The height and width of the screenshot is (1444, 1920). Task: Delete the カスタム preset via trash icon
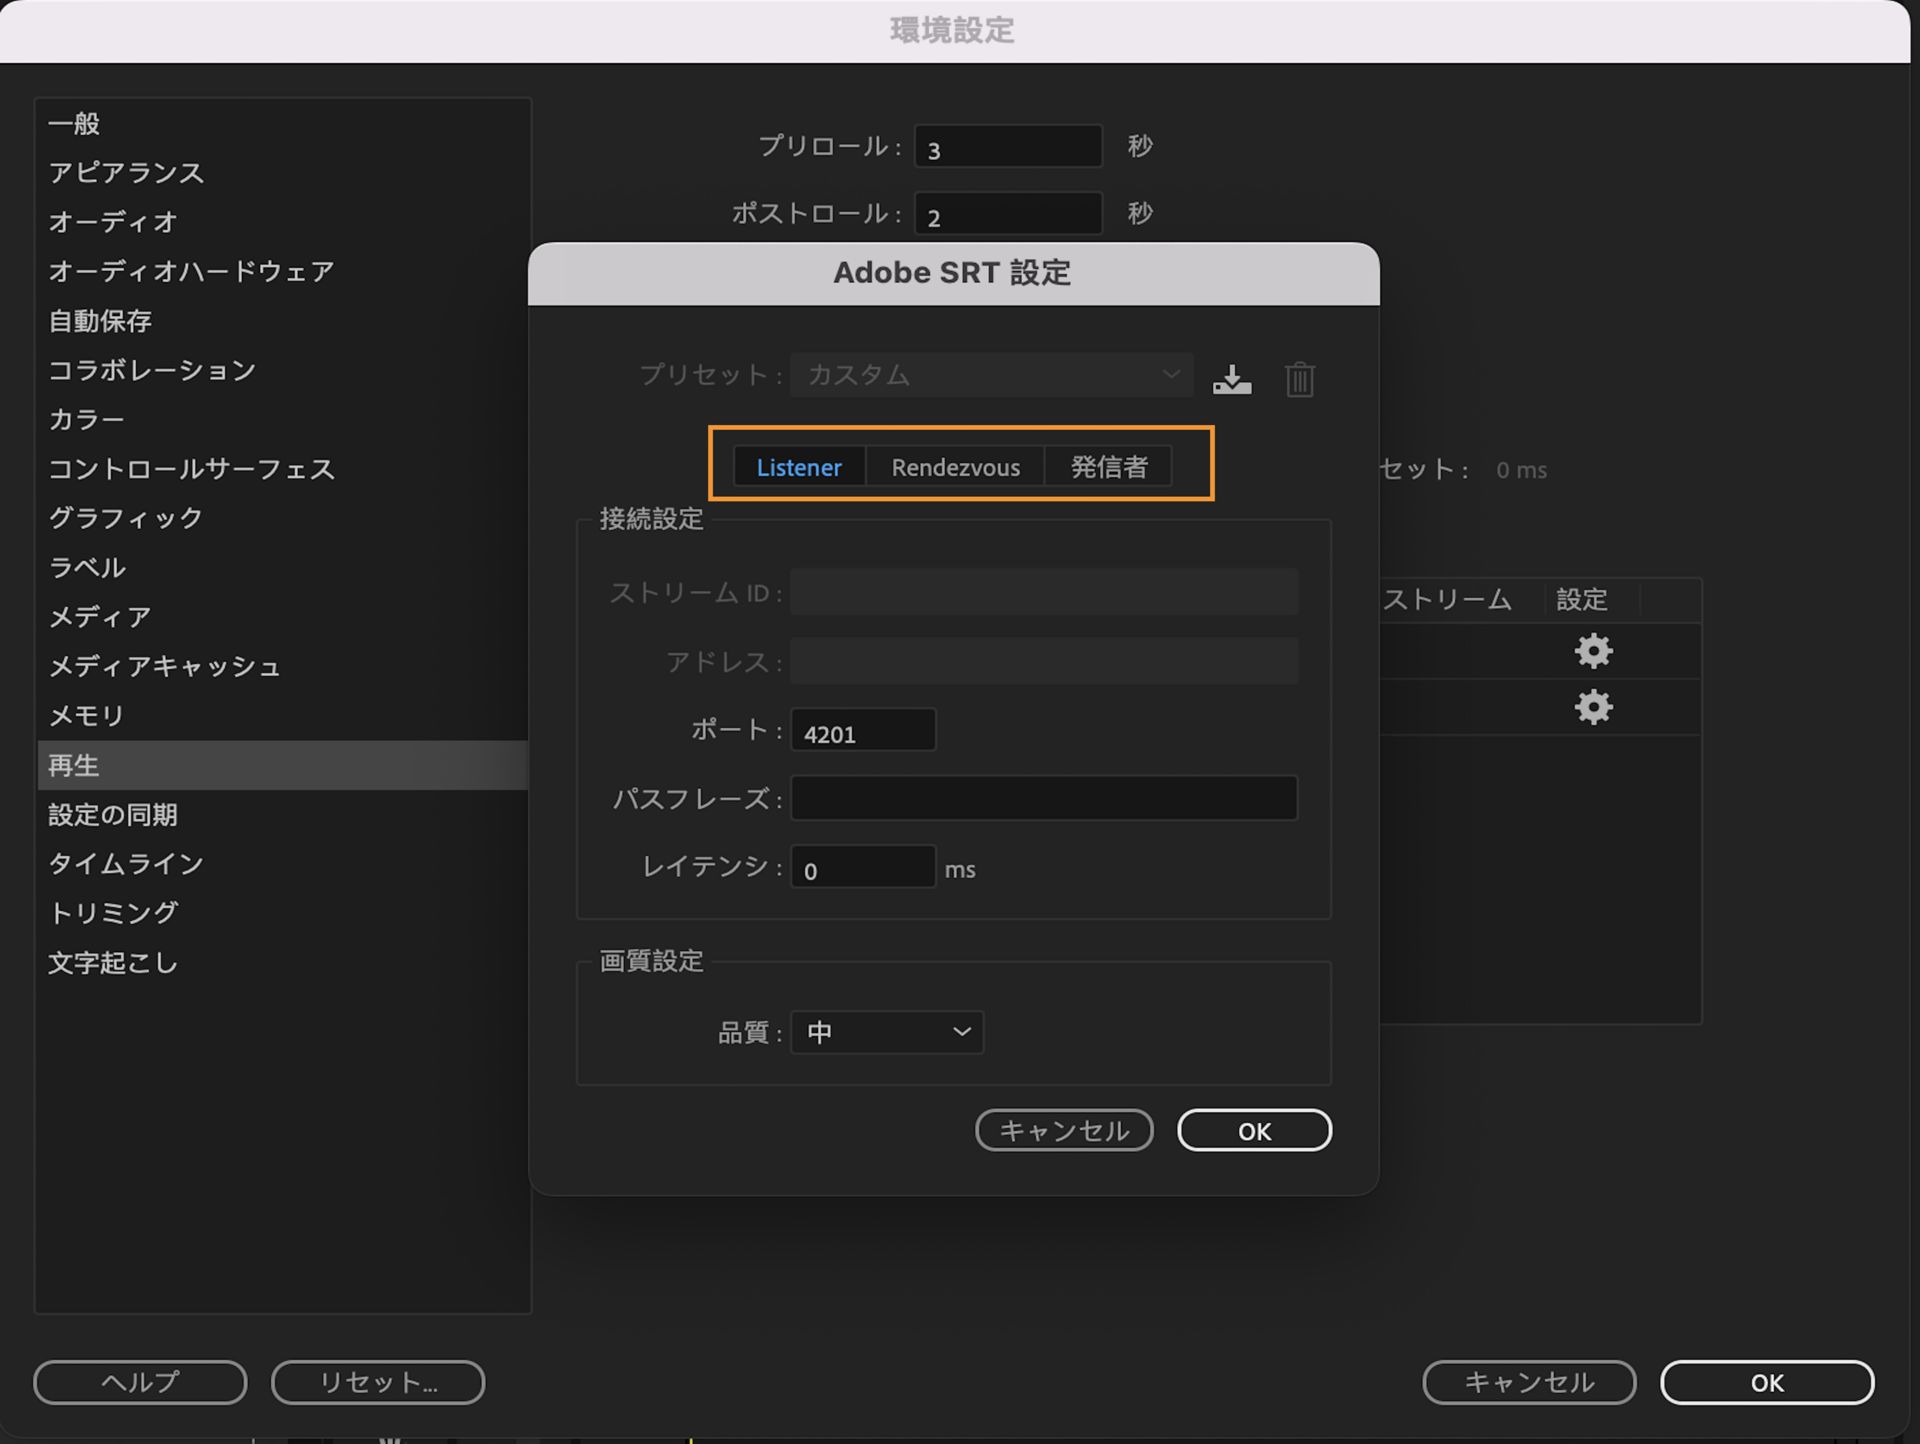(x=1299, y=378)
